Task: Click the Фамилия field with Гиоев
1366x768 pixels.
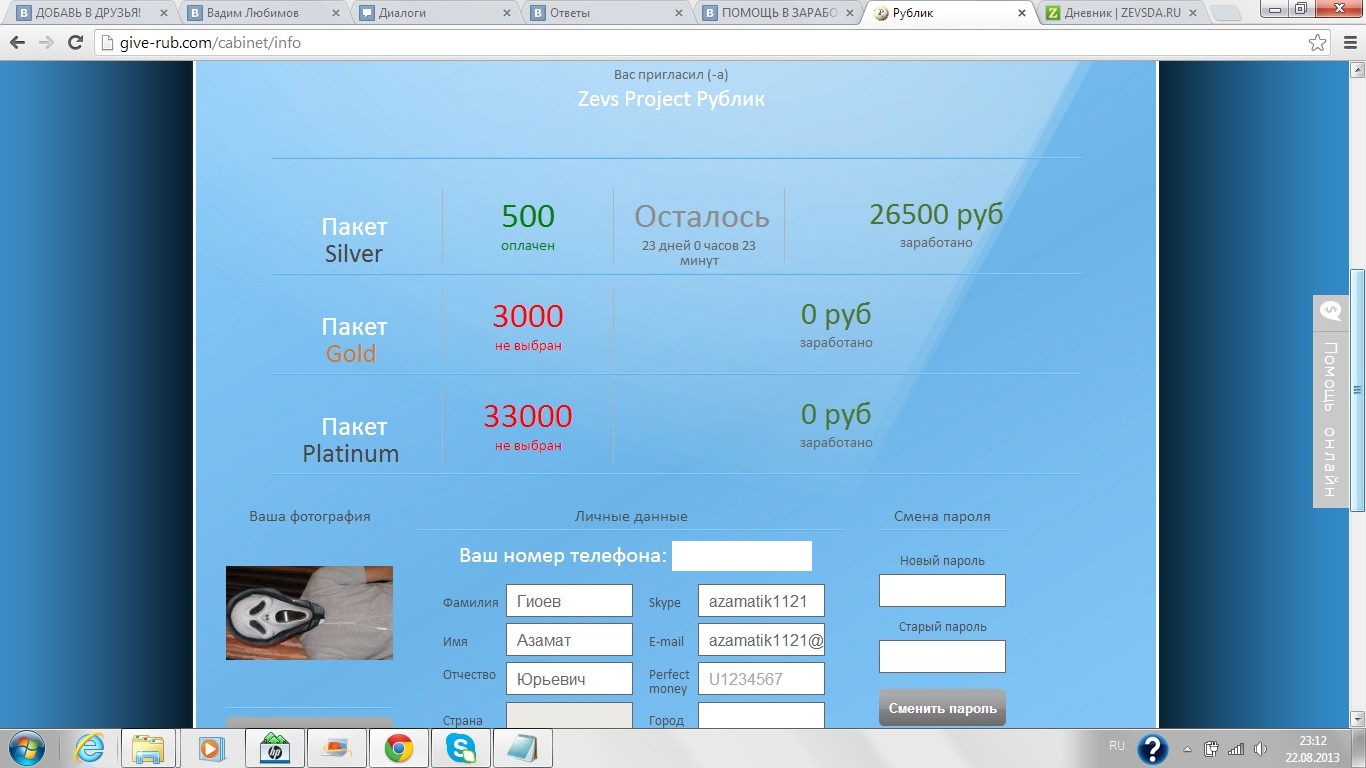Action: 569,601
